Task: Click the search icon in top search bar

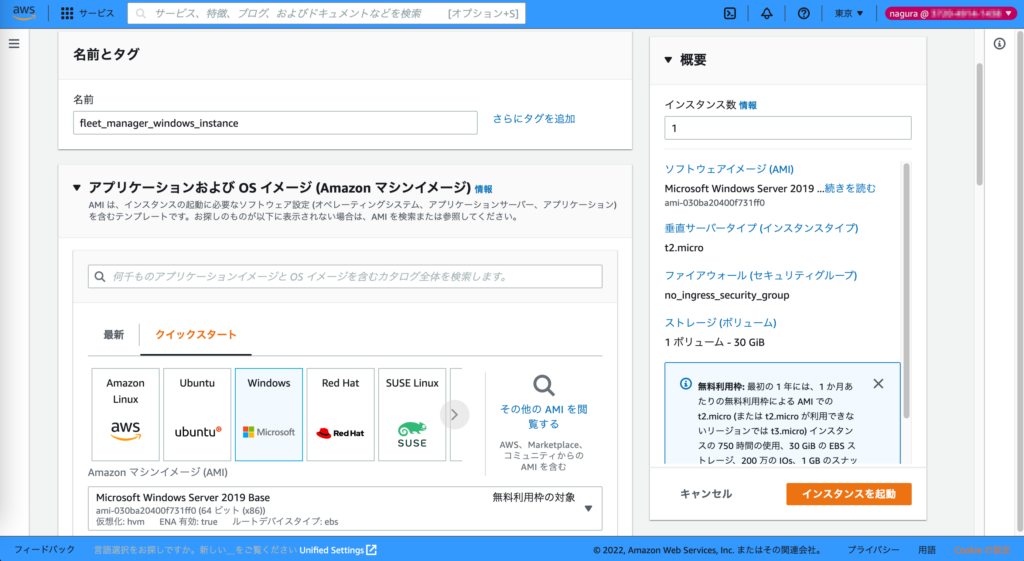Action: pyautogui.click(x=141, y=13)
